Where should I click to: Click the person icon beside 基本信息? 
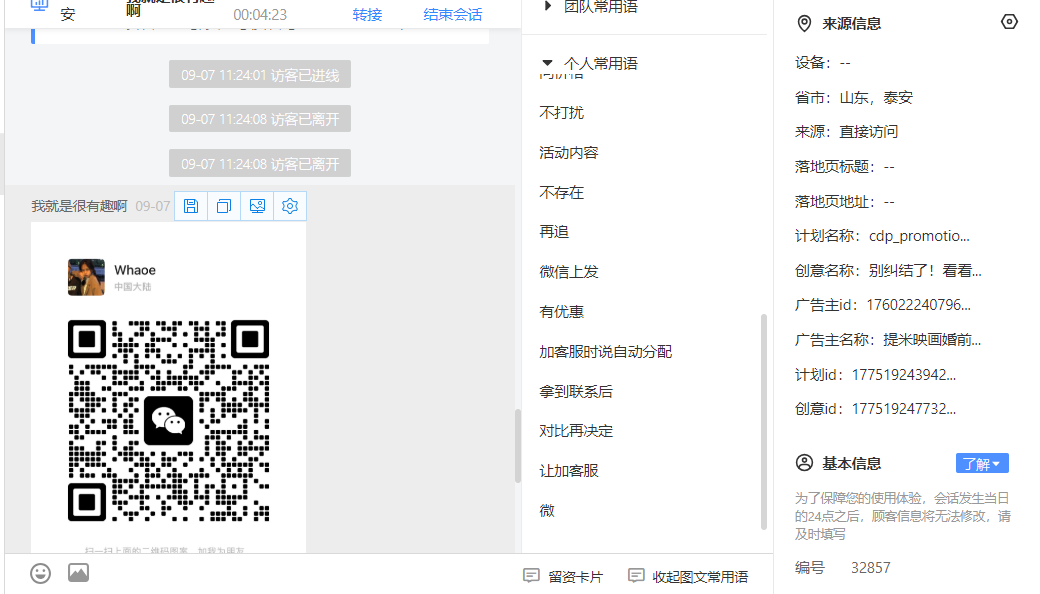pos(804,463)
